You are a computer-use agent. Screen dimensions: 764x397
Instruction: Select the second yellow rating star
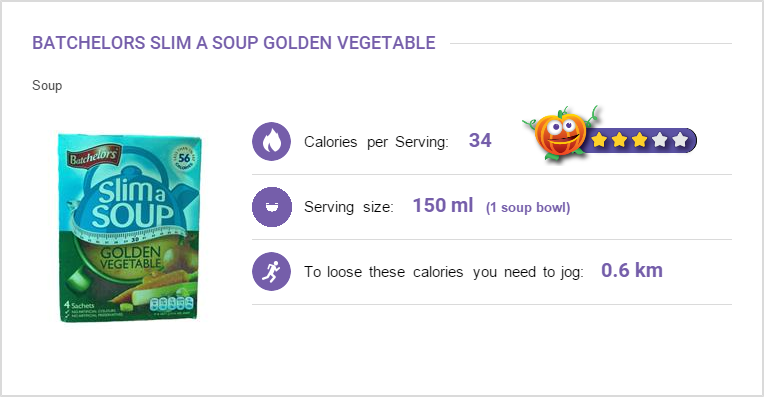619,140
